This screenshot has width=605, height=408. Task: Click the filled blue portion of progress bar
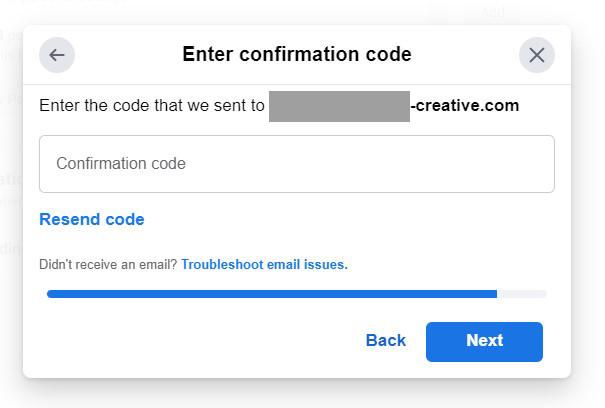[x=272, y=294]
